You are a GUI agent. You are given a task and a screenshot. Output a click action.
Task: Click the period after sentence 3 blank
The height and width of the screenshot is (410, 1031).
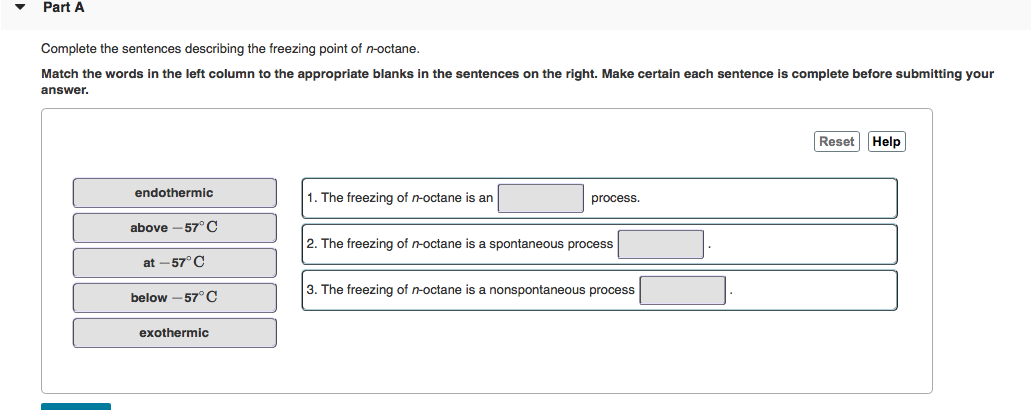(x=732, y=291)
